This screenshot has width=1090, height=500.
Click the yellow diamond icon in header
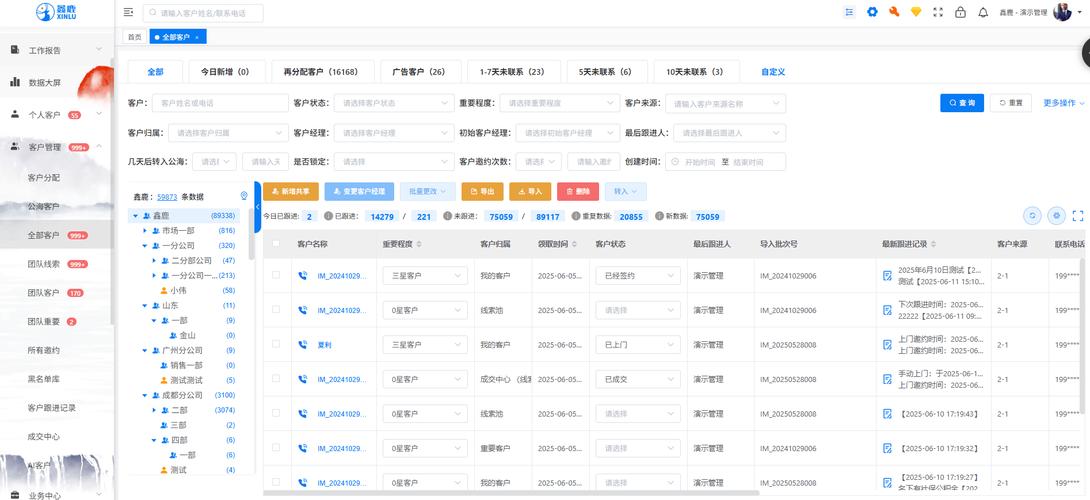(916, 12)
